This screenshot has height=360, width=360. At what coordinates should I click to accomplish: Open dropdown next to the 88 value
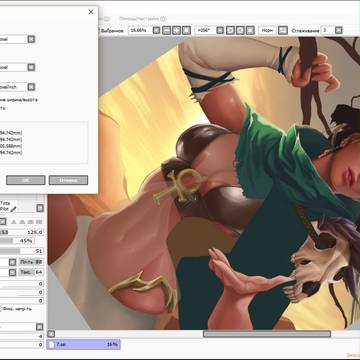pos(12,262)
